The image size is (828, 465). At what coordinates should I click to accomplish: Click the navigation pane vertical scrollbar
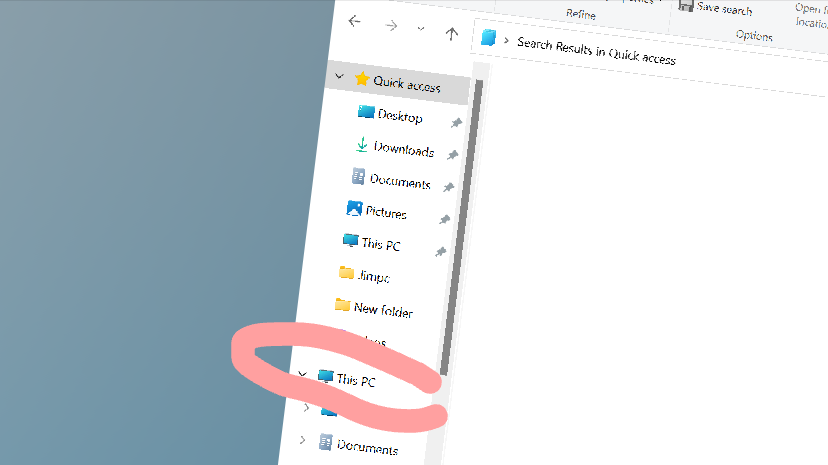coord(463,227)
